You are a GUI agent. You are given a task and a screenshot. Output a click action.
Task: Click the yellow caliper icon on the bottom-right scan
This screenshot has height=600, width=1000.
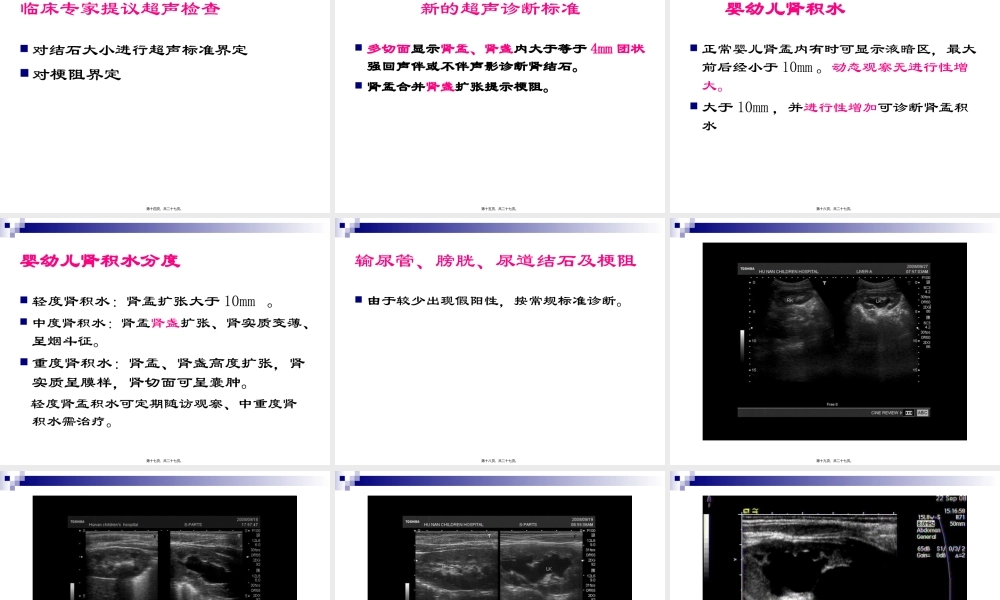pos(755,510)
